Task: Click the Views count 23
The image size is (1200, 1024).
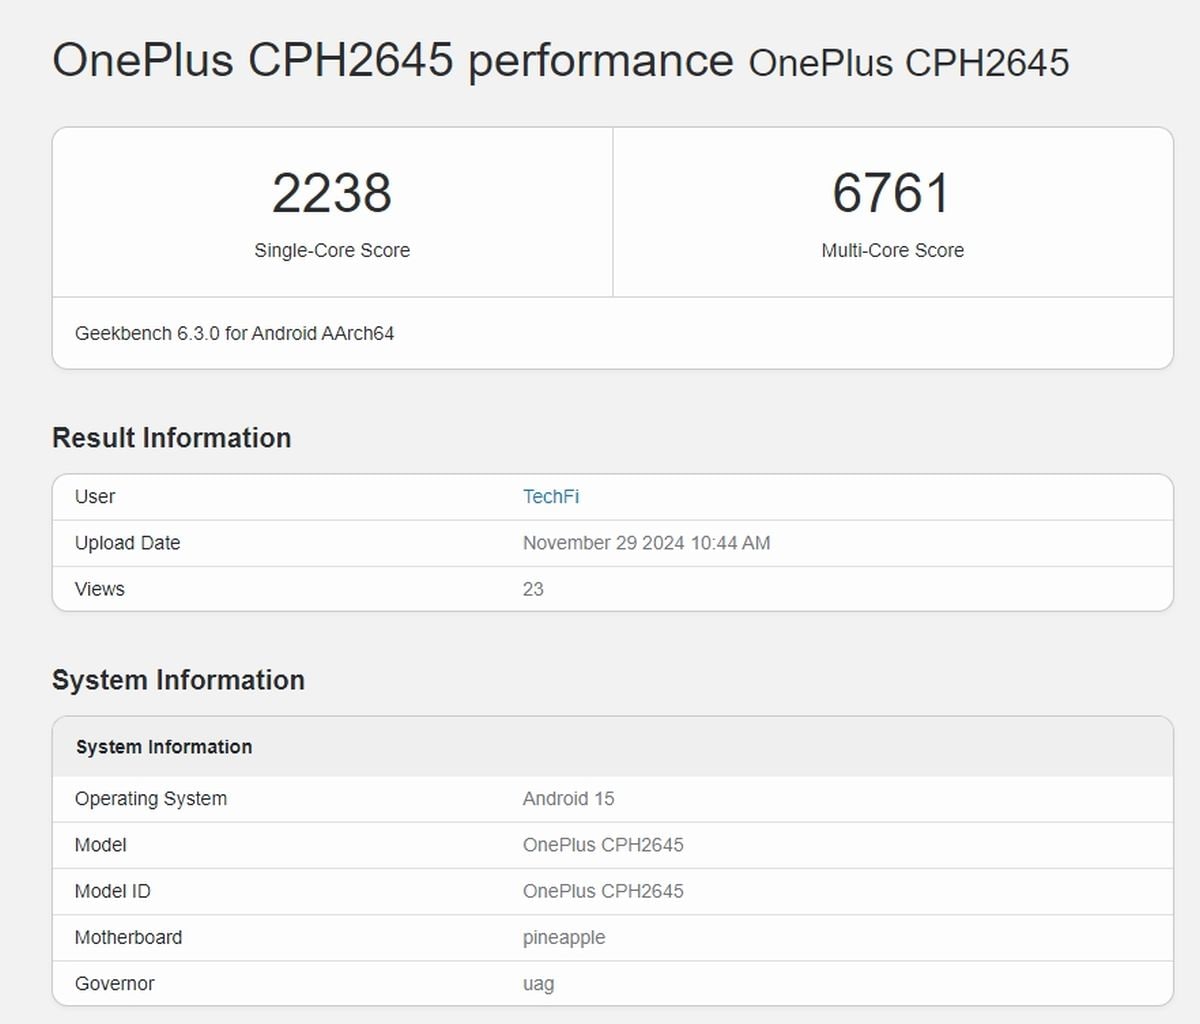Action: [x=533, y=589]
